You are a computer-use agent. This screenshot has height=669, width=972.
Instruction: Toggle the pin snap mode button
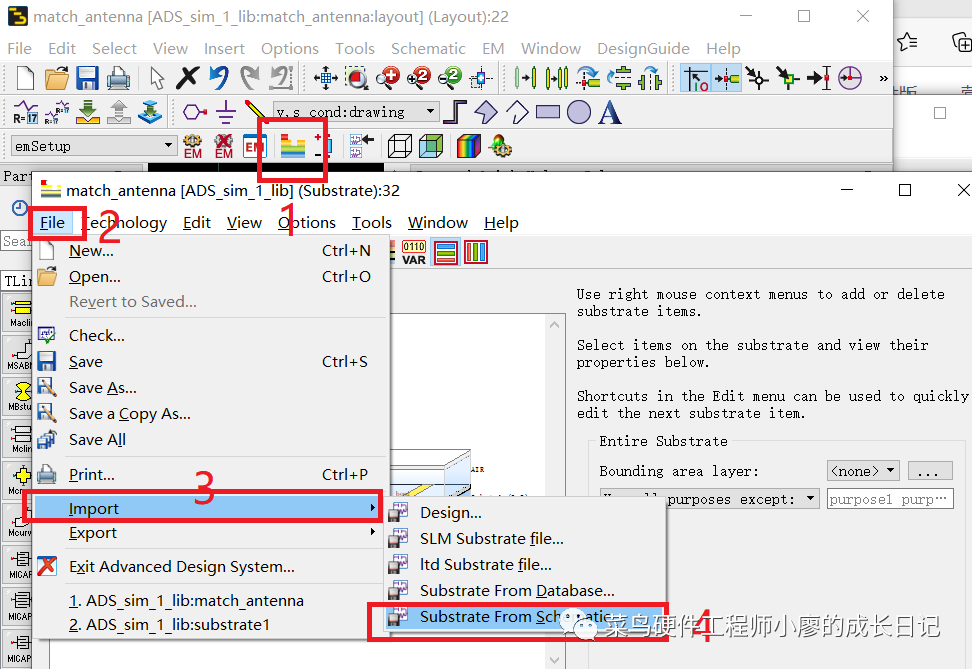tap(727, 78)
